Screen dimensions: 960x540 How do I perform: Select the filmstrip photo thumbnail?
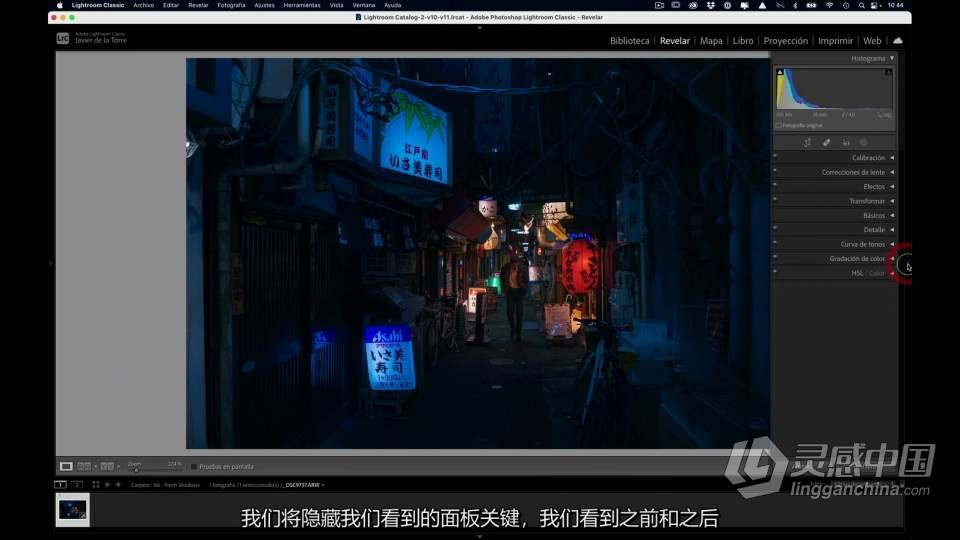pyautogui.click(x=72, y=509)
